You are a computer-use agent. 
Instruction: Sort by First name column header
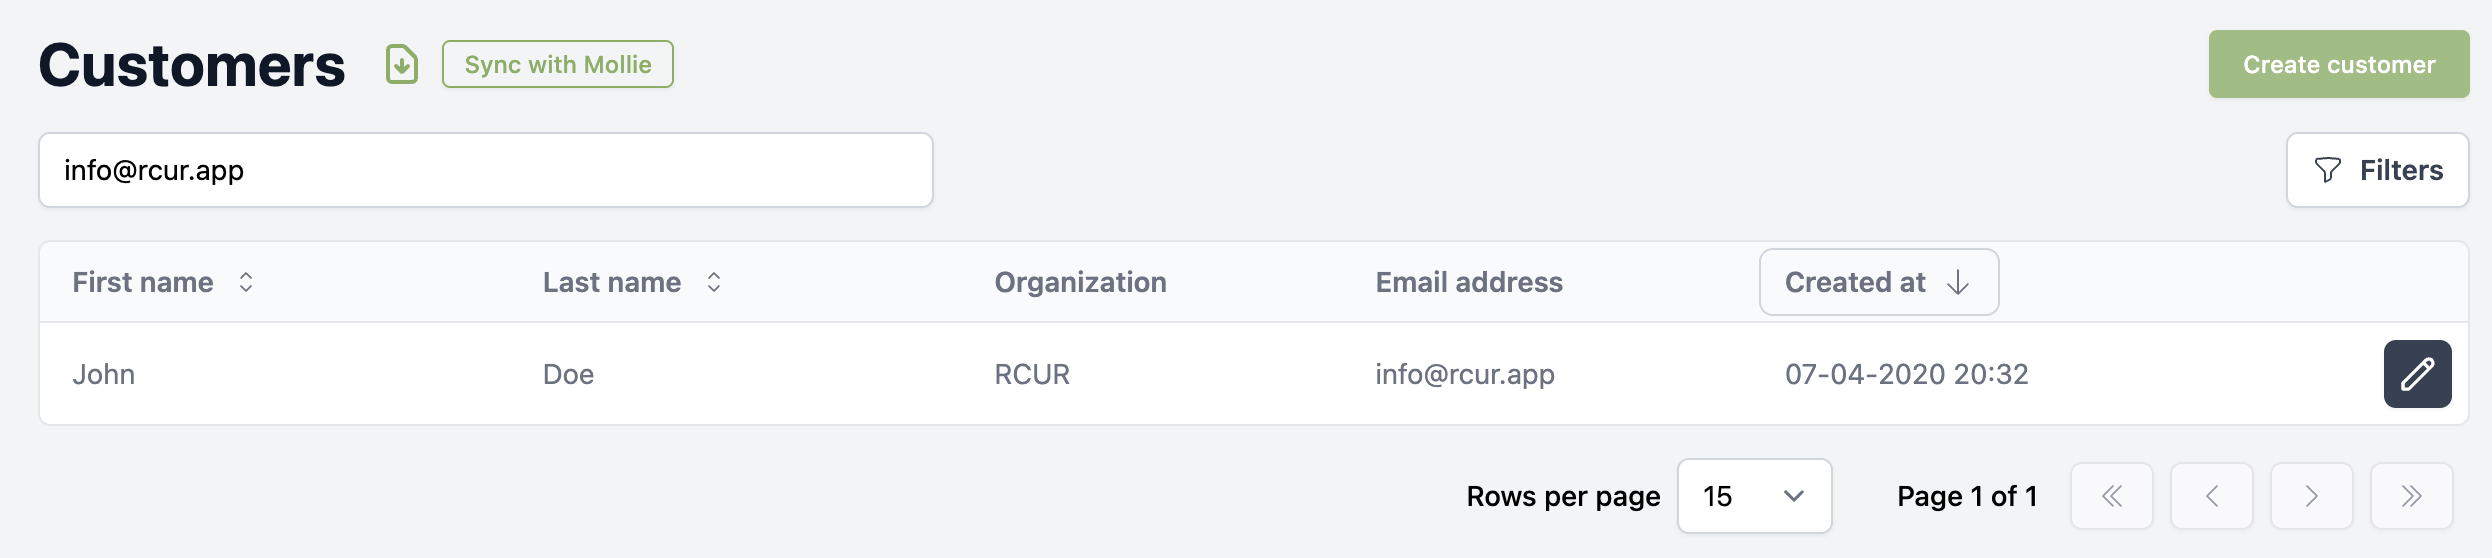click(143, 282)
